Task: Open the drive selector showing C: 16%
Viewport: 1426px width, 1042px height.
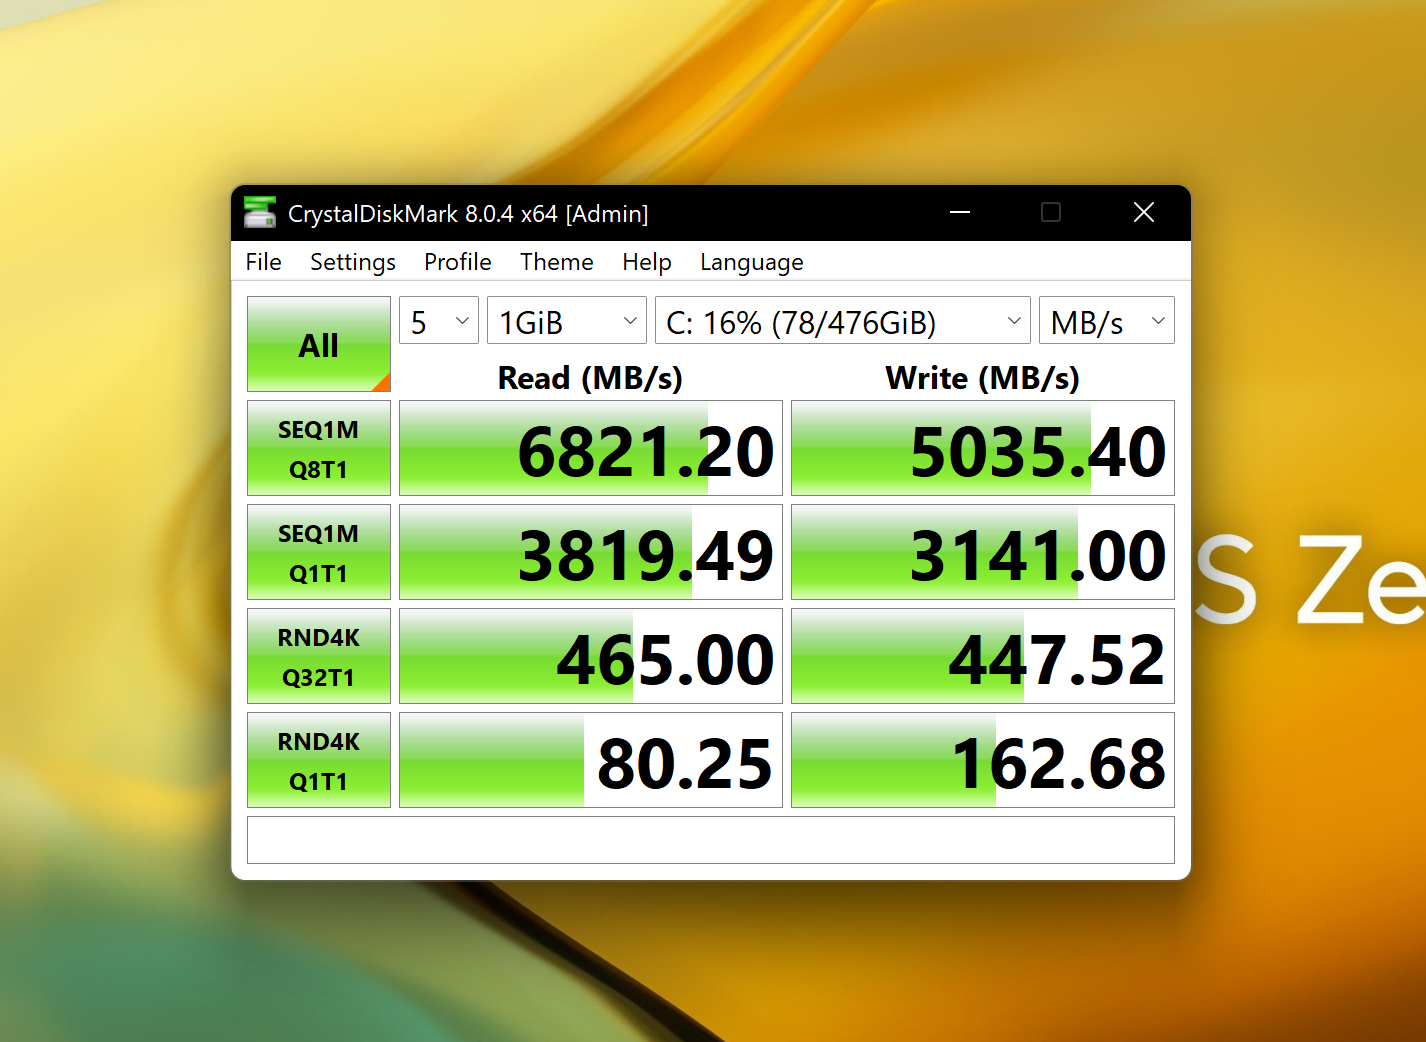Action: (843, 321)
